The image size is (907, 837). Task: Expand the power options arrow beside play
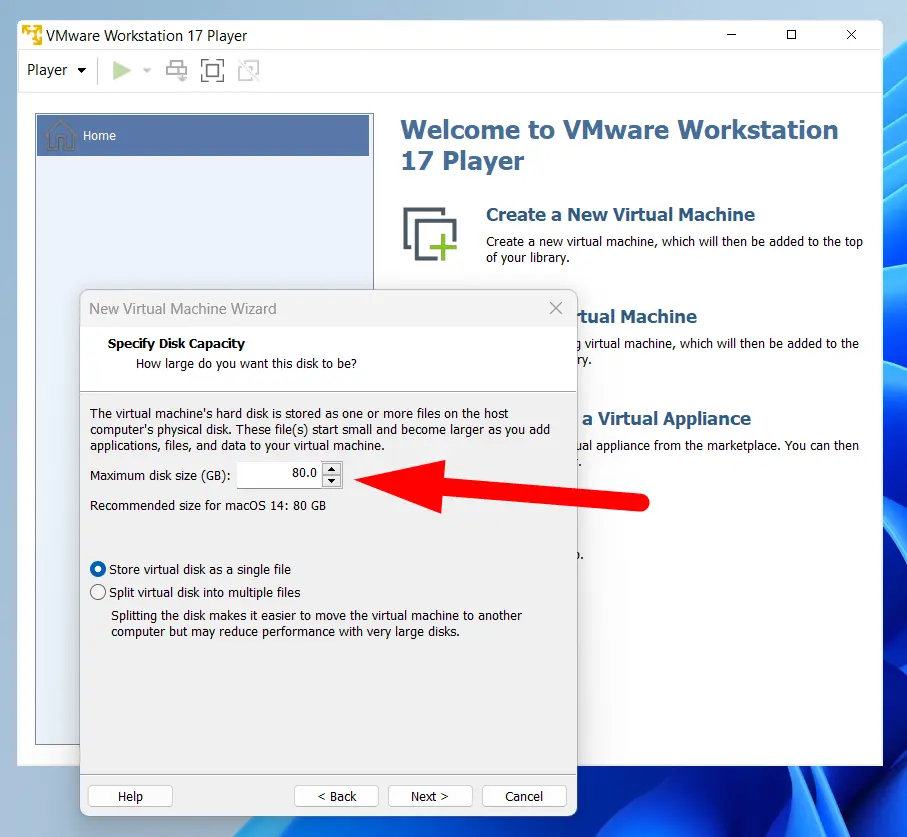[x=147, y=71]
